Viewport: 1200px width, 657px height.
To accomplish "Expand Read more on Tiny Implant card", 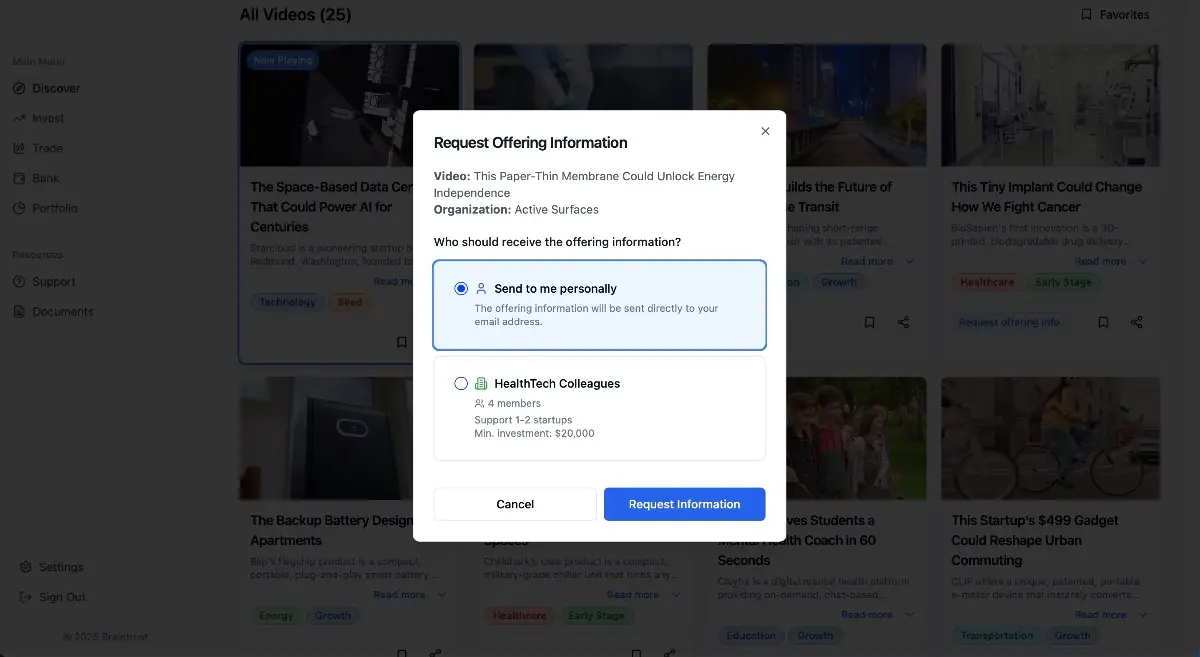I will pyautogui.click(x=1110, y=262).
